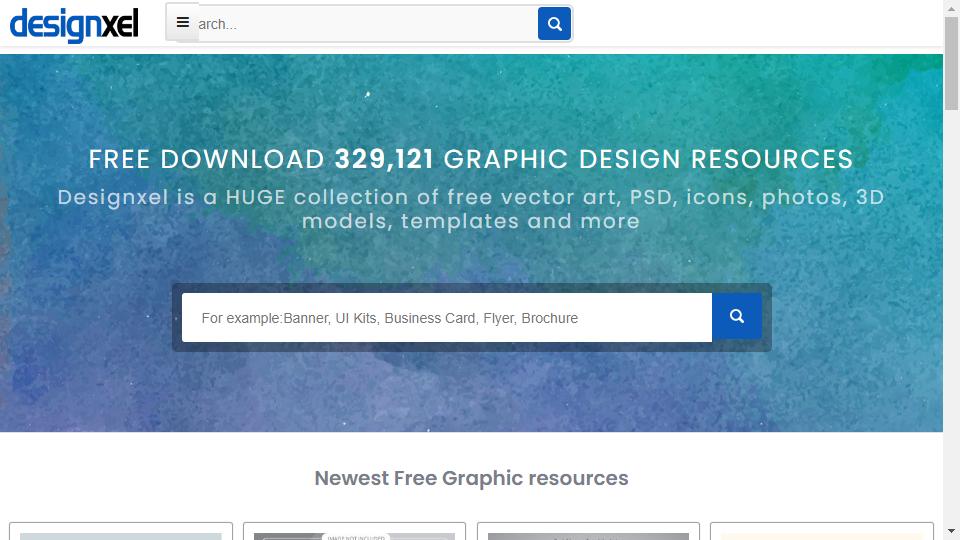Click the hero search magnifier button
Viewport: 960px width, 540px height.
737,317
